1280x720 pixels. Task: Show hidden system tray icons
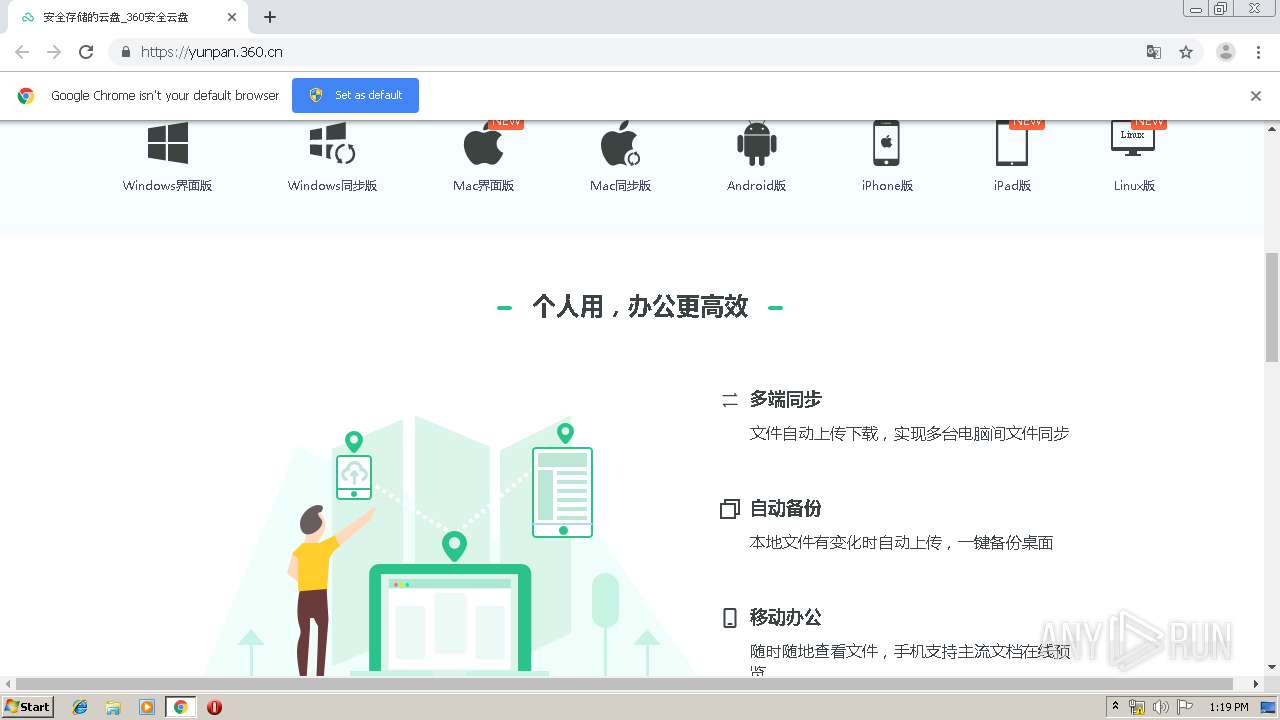[x=1116, y=707]
